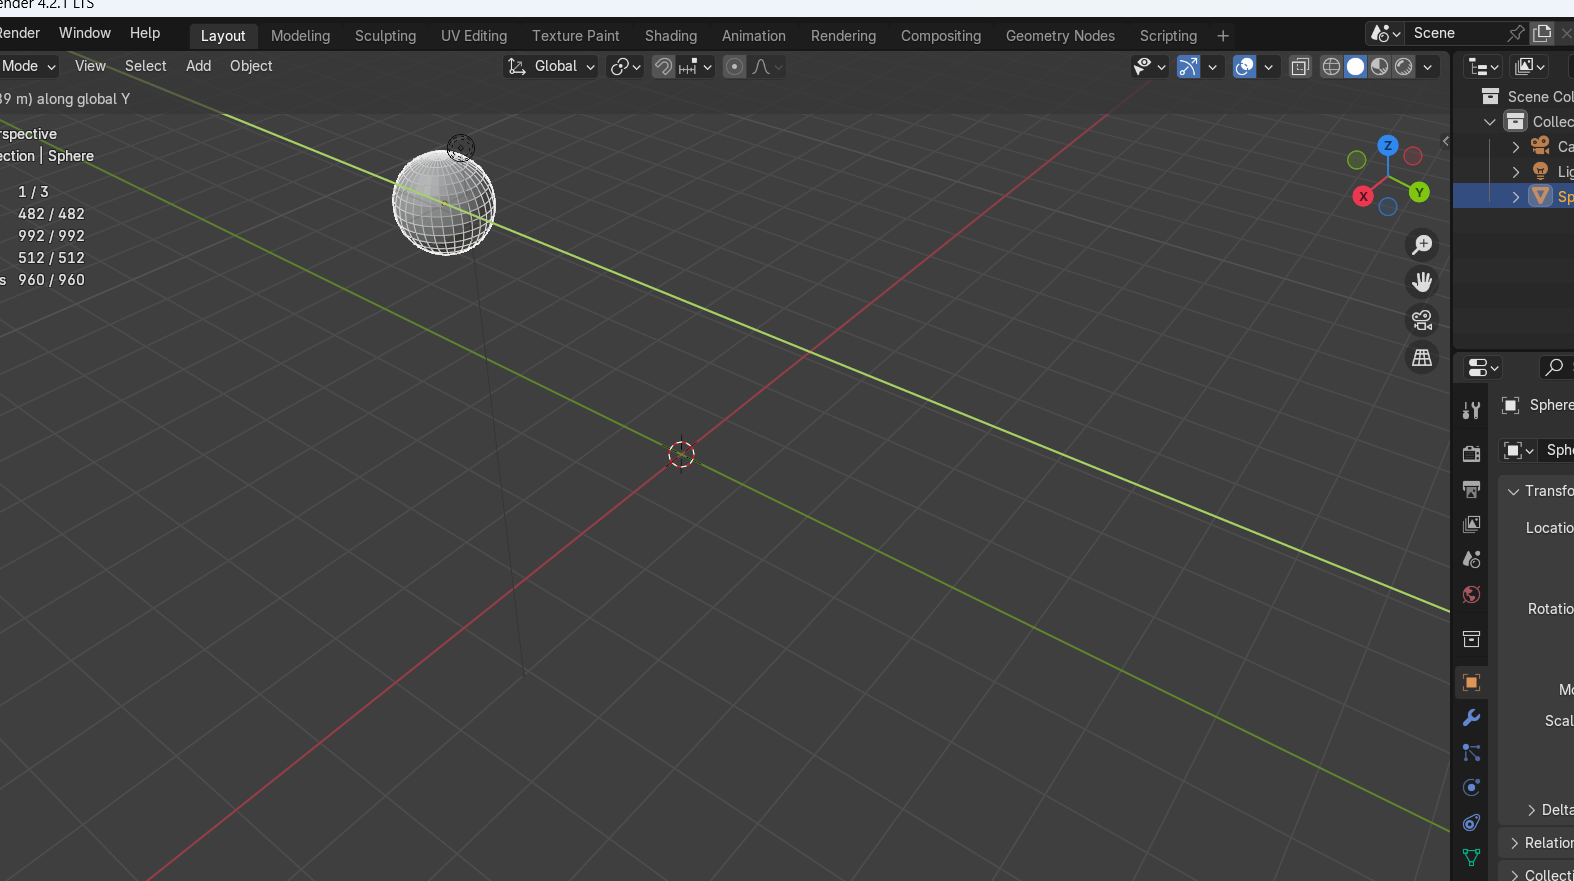This screenshot has height=881, width=1574.
Task: Switch to the Geometry Nodes workspace tab
Action: (1060, 36)
